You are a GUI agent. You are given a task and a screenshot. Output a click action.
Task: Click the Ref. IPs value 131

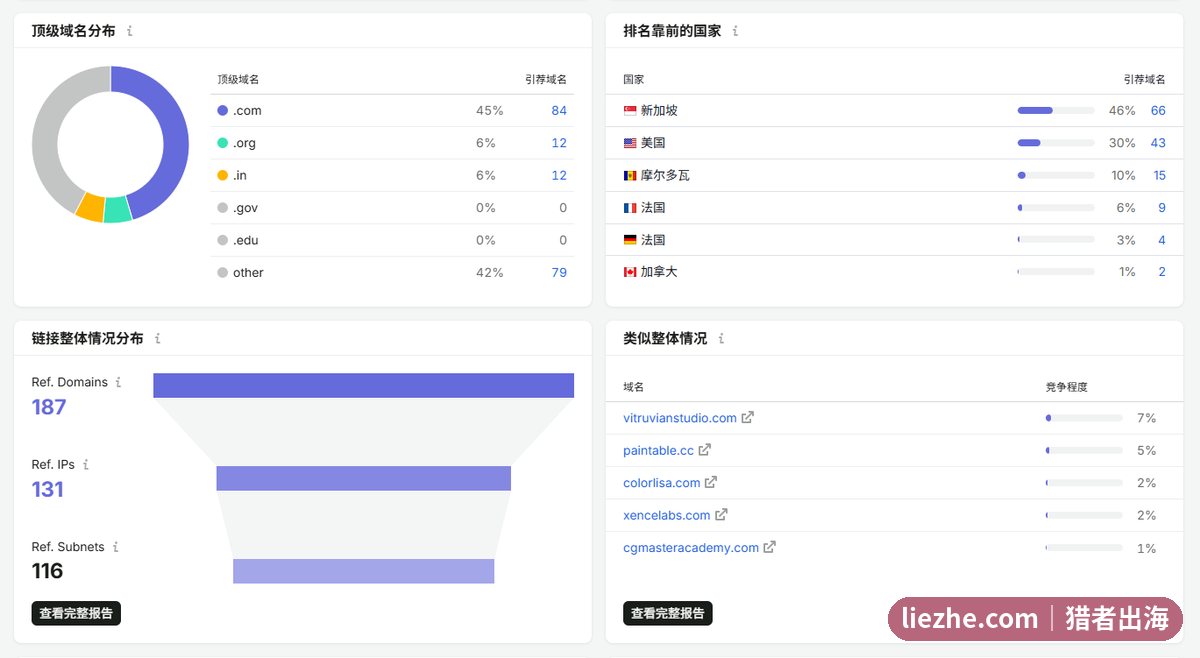pos(47,489)
